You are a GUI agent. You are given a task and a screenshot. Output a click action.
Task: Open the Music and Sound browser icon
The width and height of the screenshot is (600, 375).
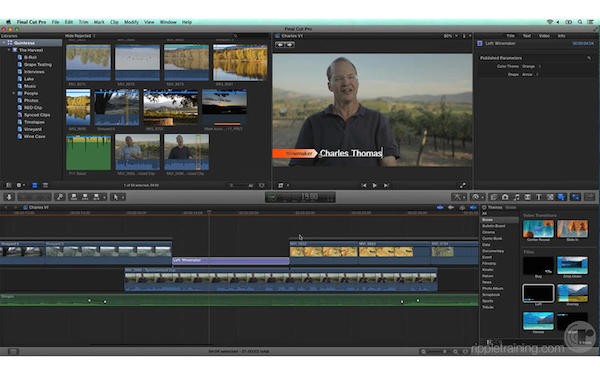tap(516, 197)
